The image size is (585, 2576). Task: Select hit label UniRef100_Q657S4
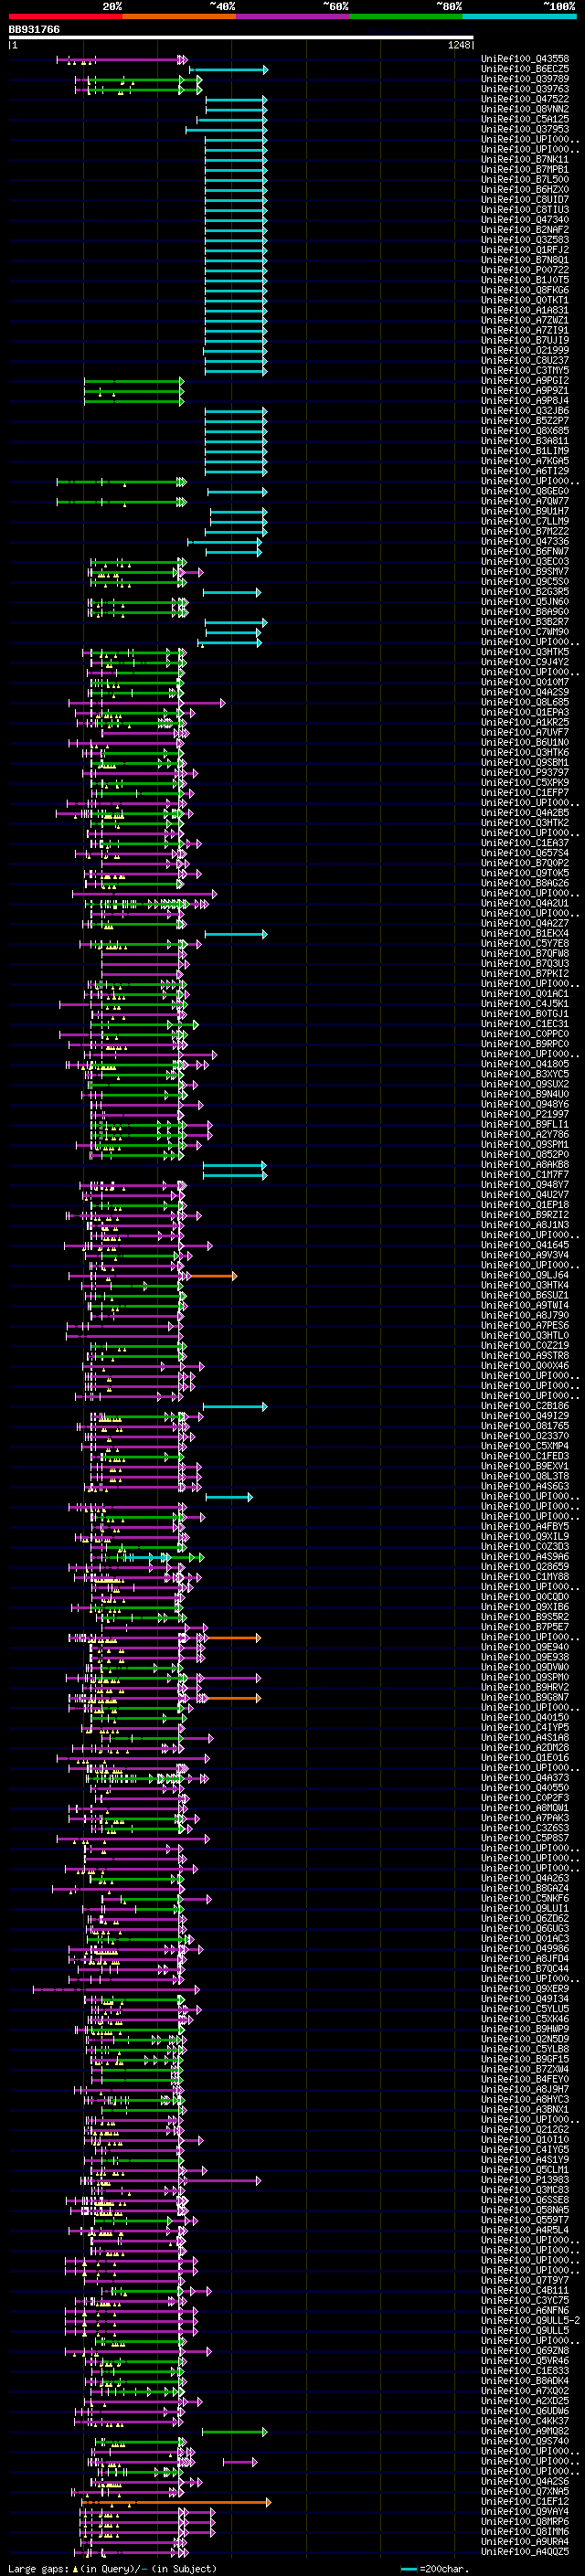(525, 853)
